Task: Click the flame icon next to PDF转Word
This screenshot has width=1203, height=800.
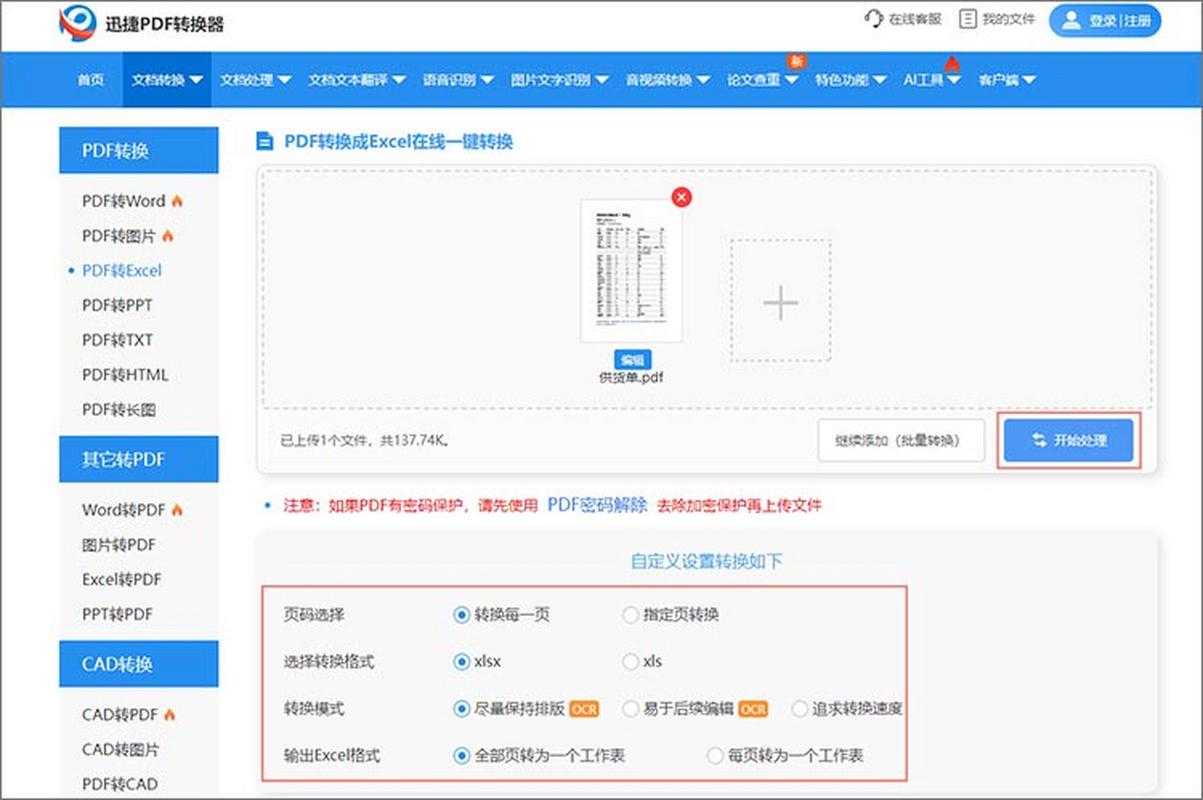Action: click(x=178, y=200)
